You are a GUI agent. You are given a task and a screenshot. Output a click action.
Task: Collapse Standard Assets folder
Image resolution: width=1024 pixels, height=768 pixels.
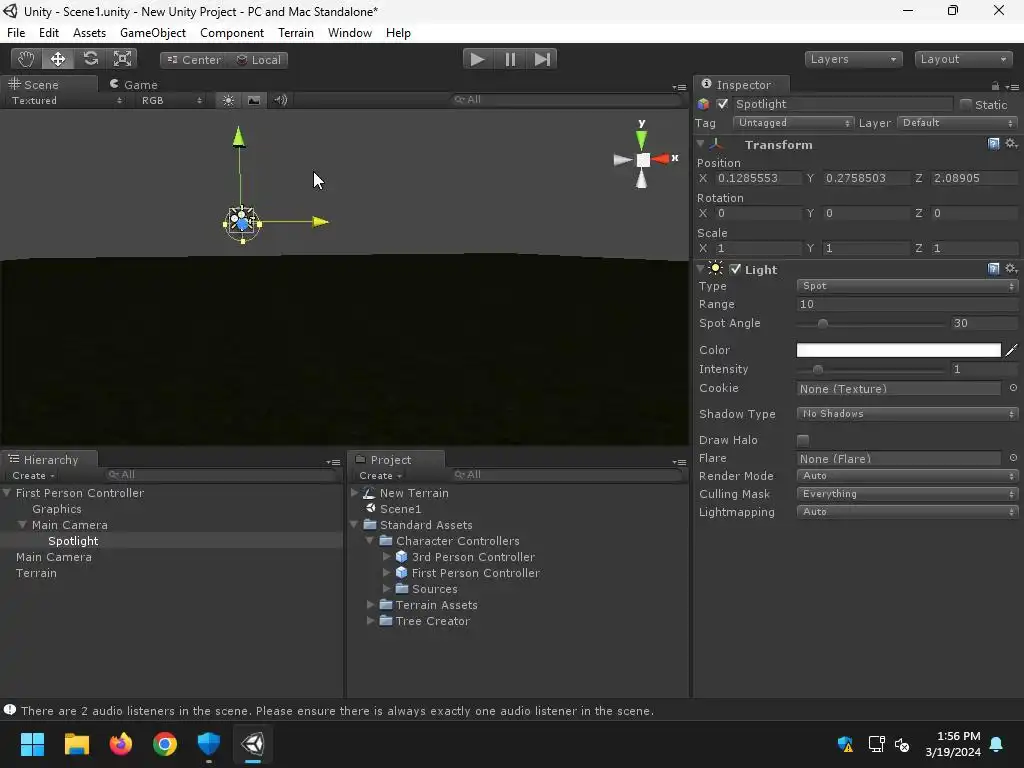(x=355, y=524)
